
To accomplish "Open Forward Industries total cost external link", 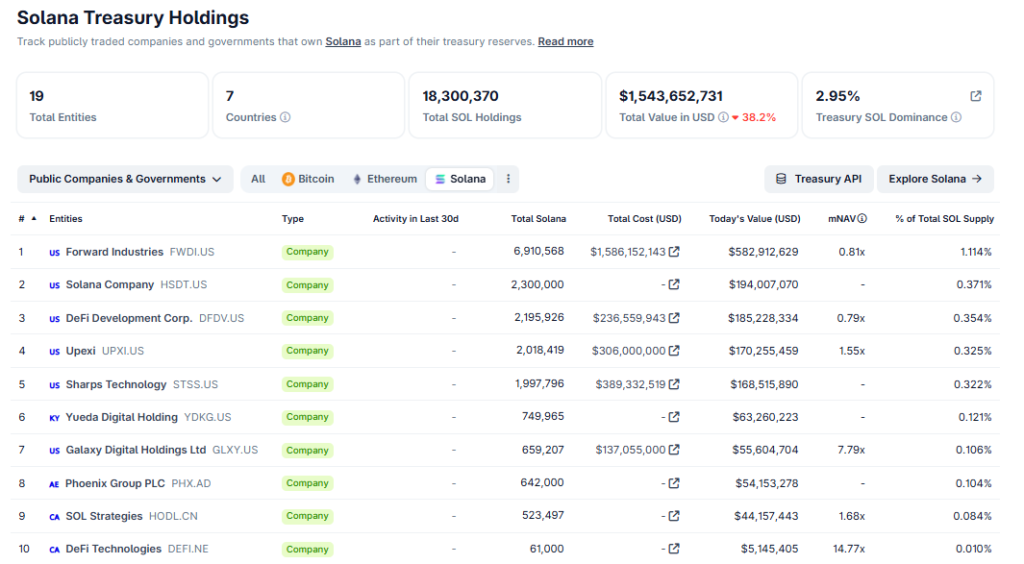I will 674,252.
